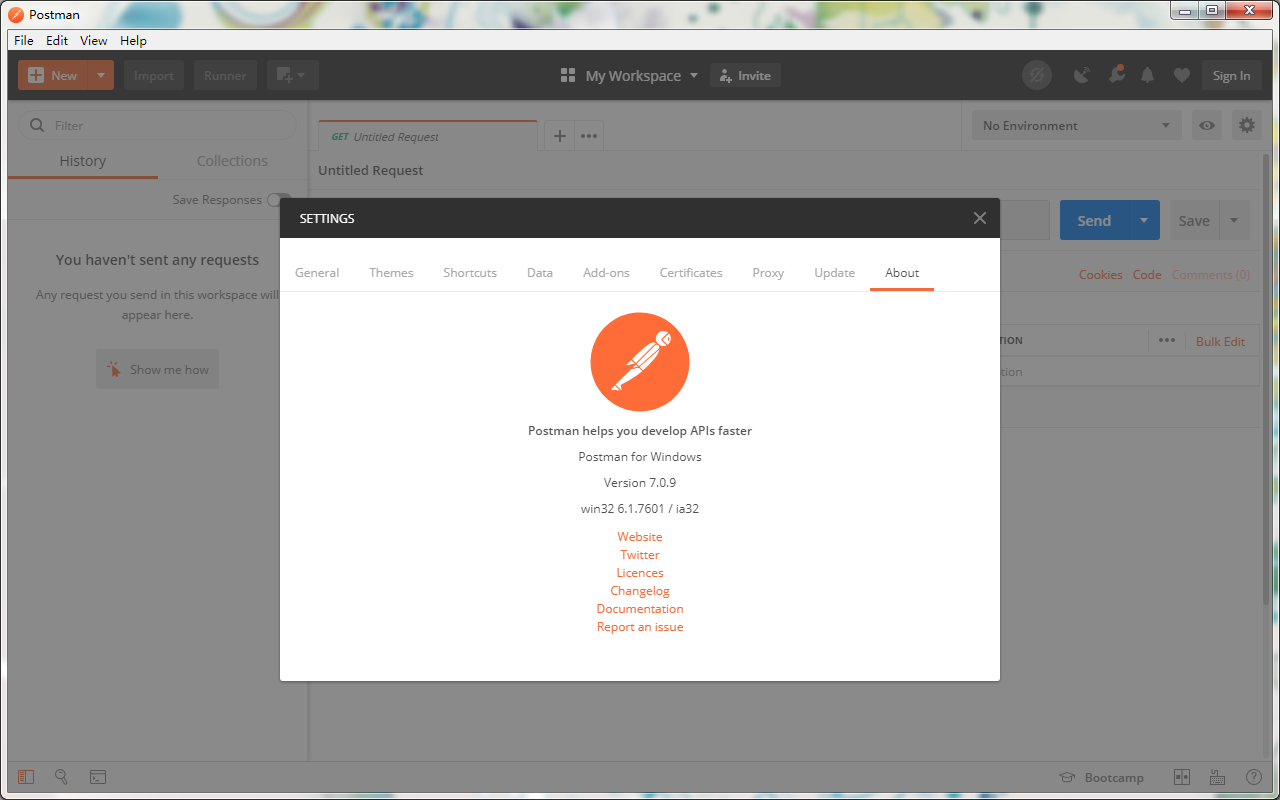Toggle the Save Responses switch

pyautogui.click(x=279, y=200)
